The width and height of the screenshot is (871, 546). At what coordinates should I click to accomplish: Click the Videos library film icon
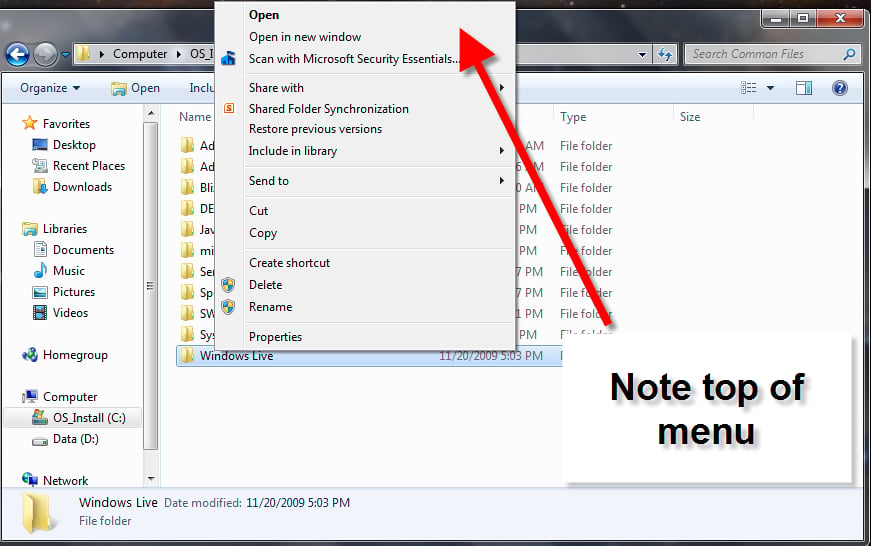click(x=40, y=313)
